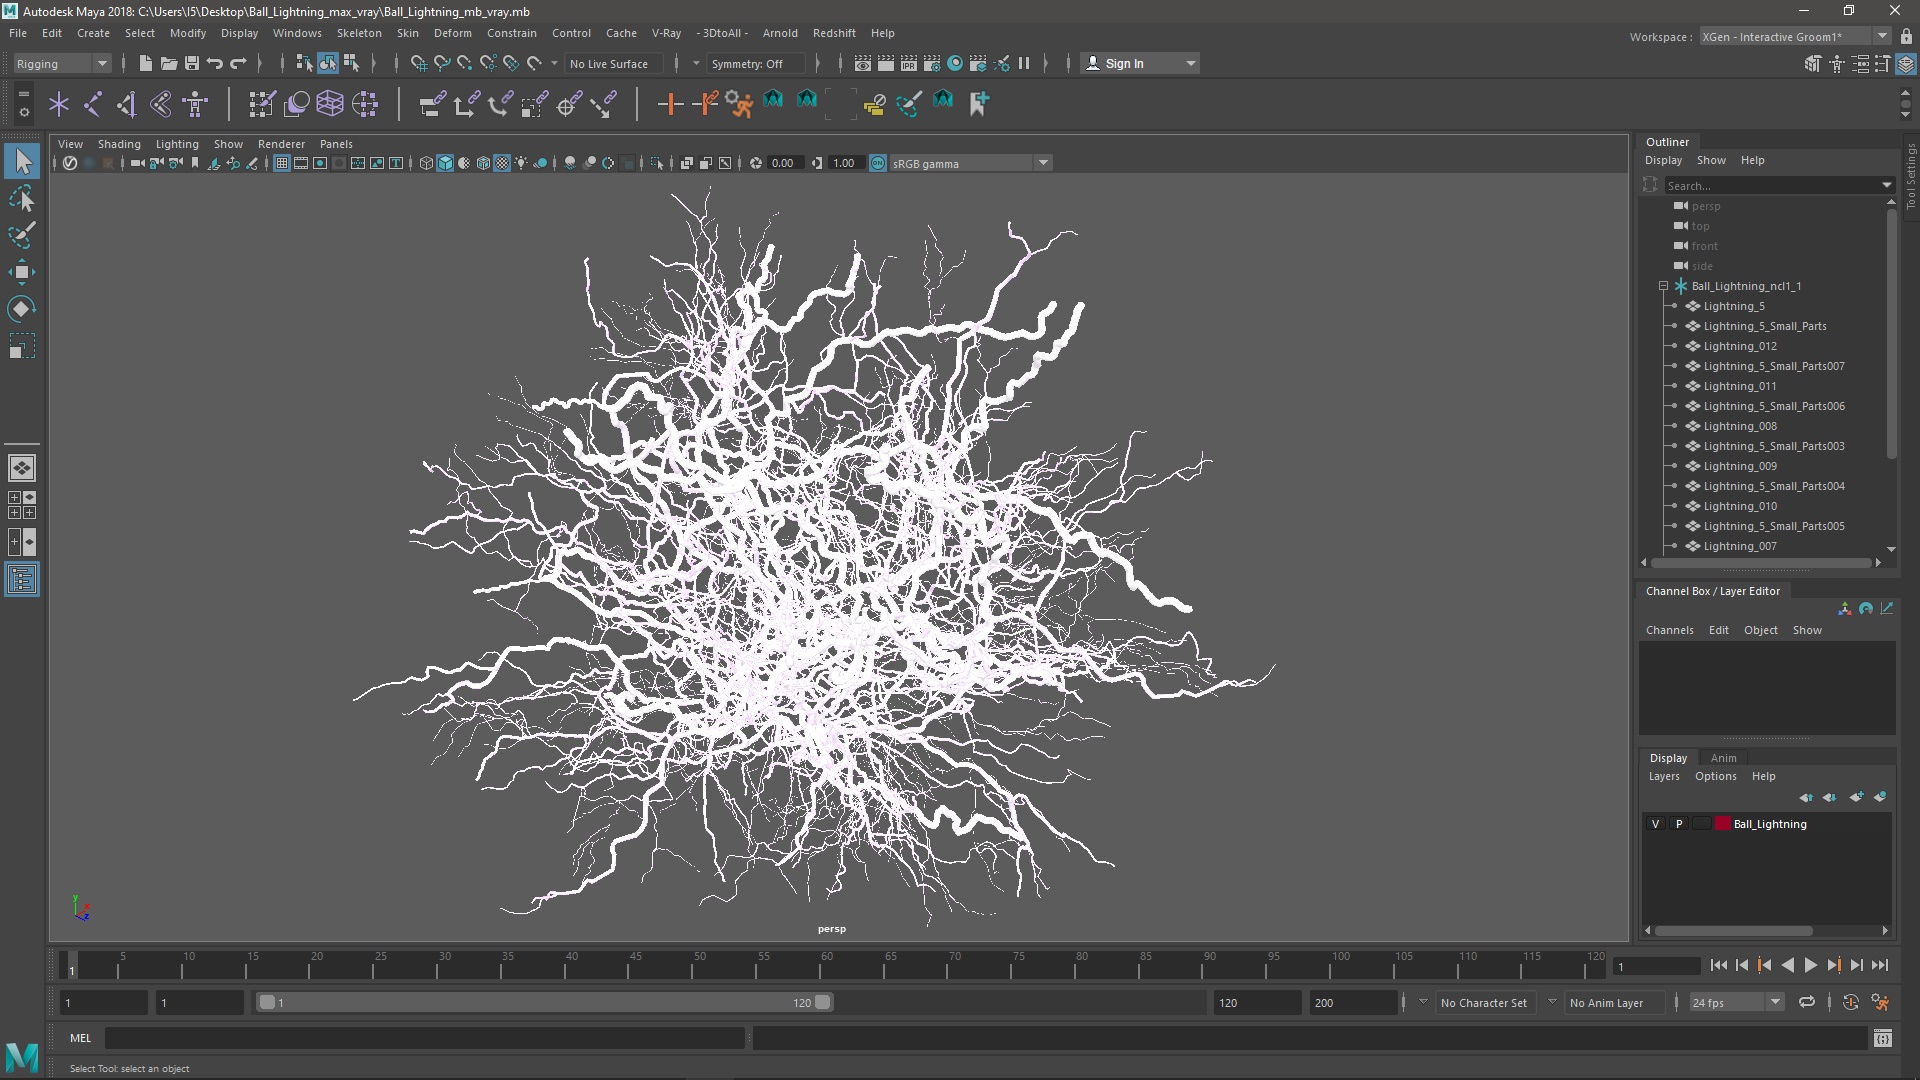Select Lightning_012 in the Outliner
The height and width of the screenshot is (1080, 1920).
pos(1740,346)
